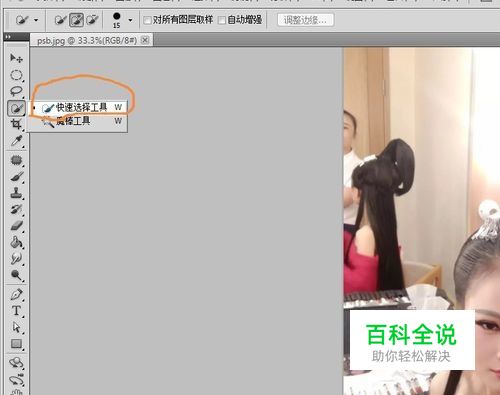The image size is (500, 395).
Task: Select the Clone Stamp tool
Action: [x=16, y=193]
